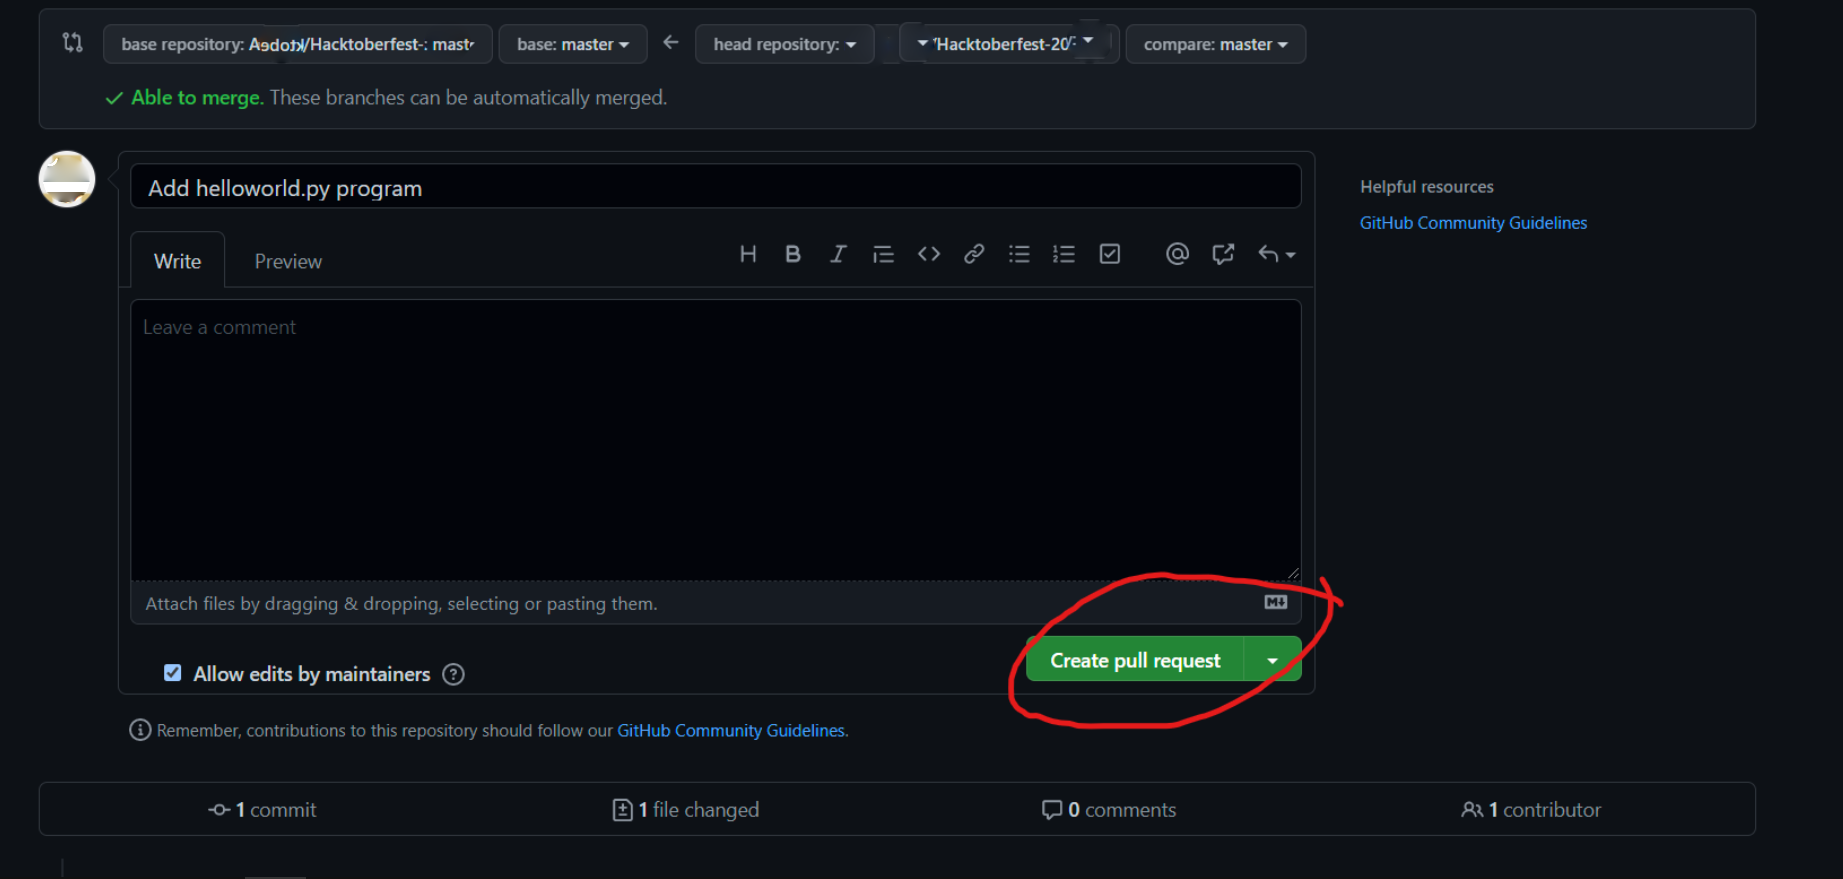Add a bulleted list icon

pyautogui.click(x=1019, y=254)
